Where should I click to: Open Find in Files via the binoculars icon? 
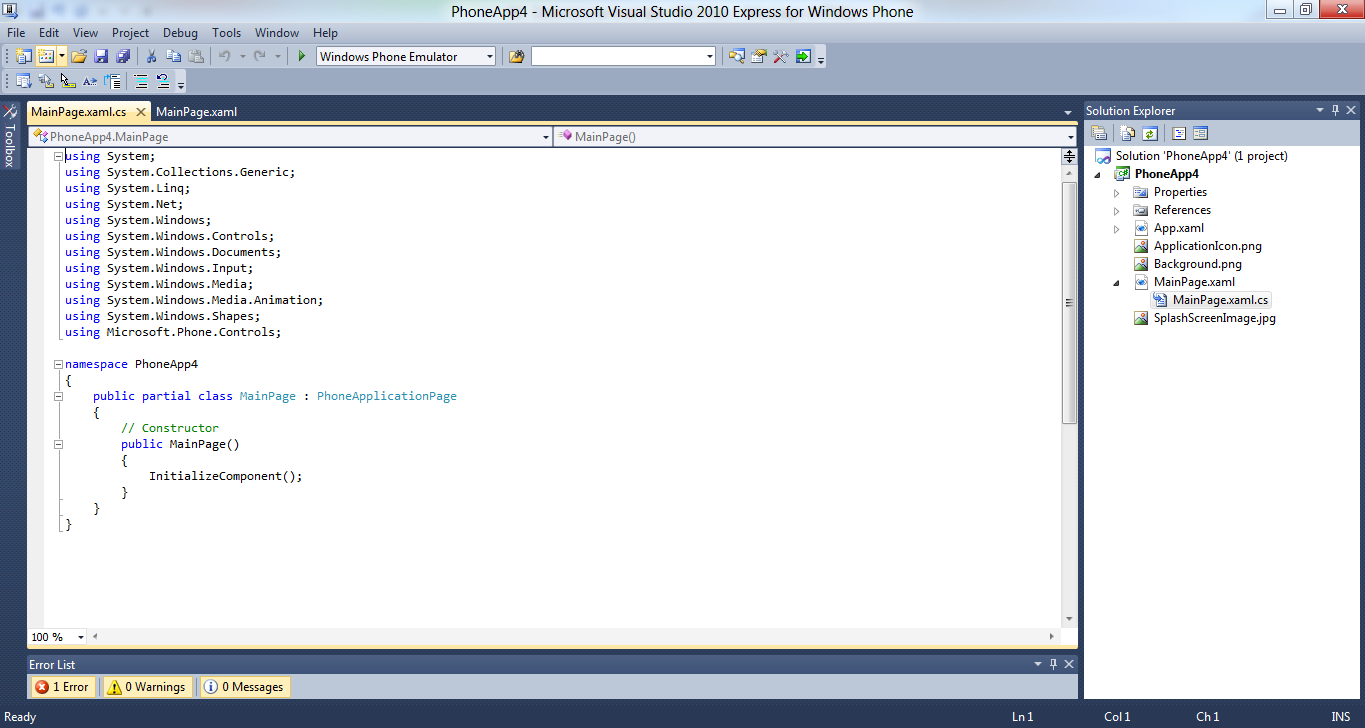516,57
